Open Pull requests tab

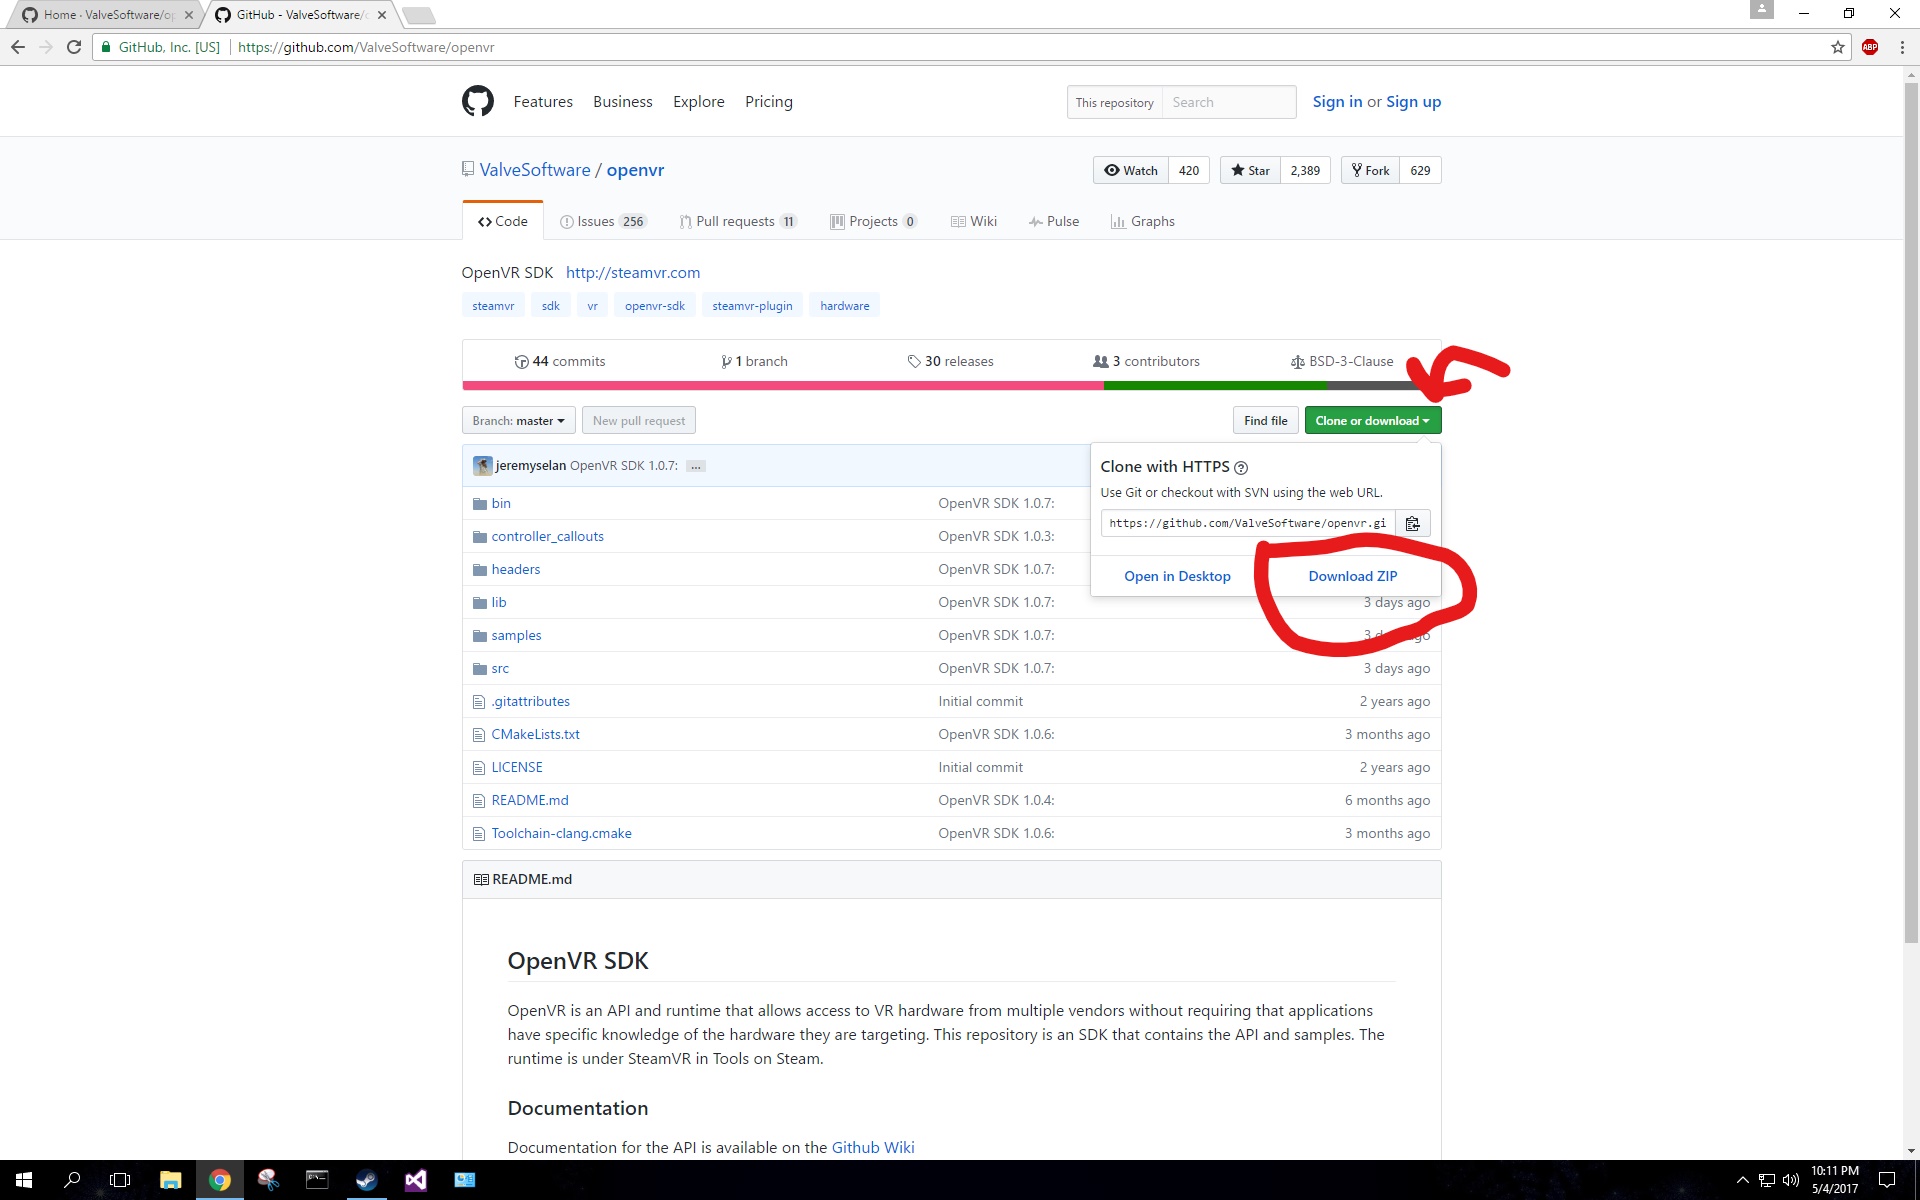click(x=738, y=221)
